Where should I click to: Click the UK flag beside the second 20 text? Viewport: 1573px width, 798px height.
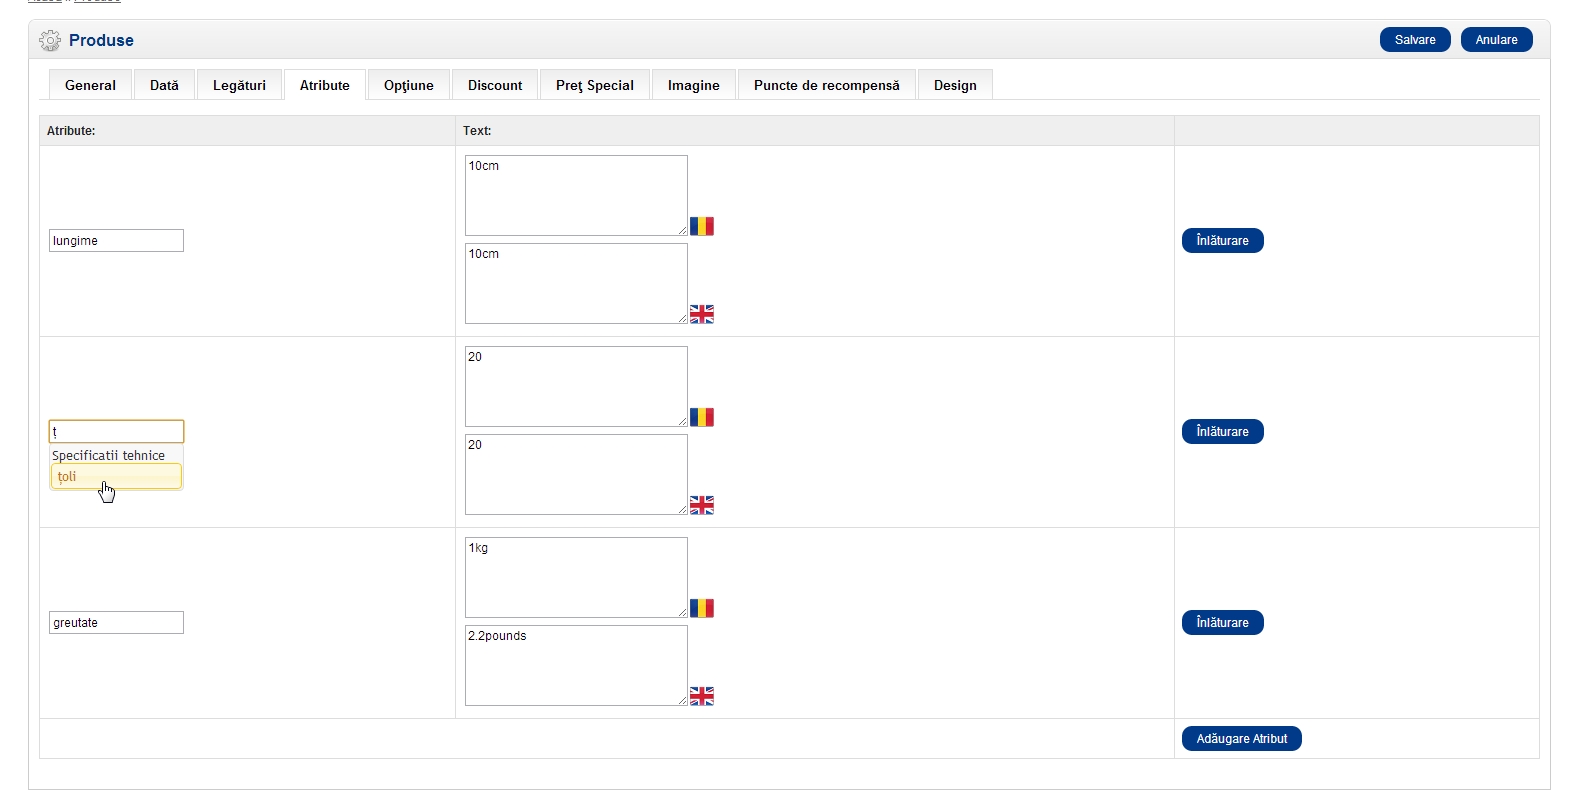702,505
